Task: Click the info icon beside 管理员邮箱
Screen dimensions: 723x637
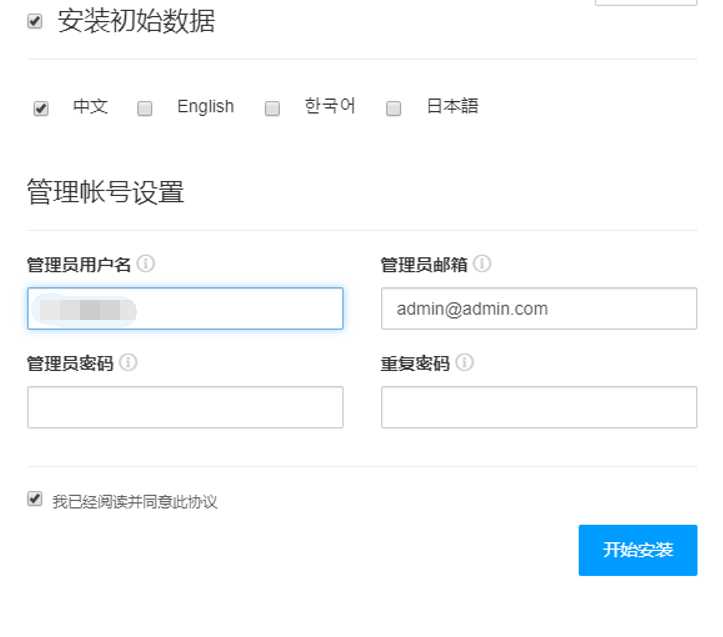Action: coord(482,264)
